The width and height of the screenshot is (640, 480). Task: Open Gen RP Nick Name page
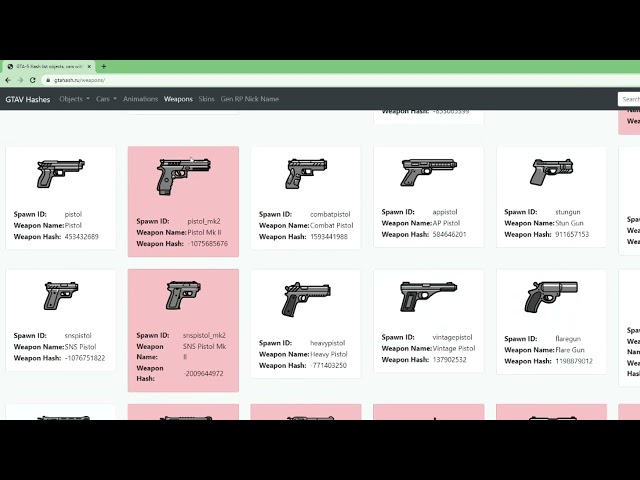tap(250, 99)
